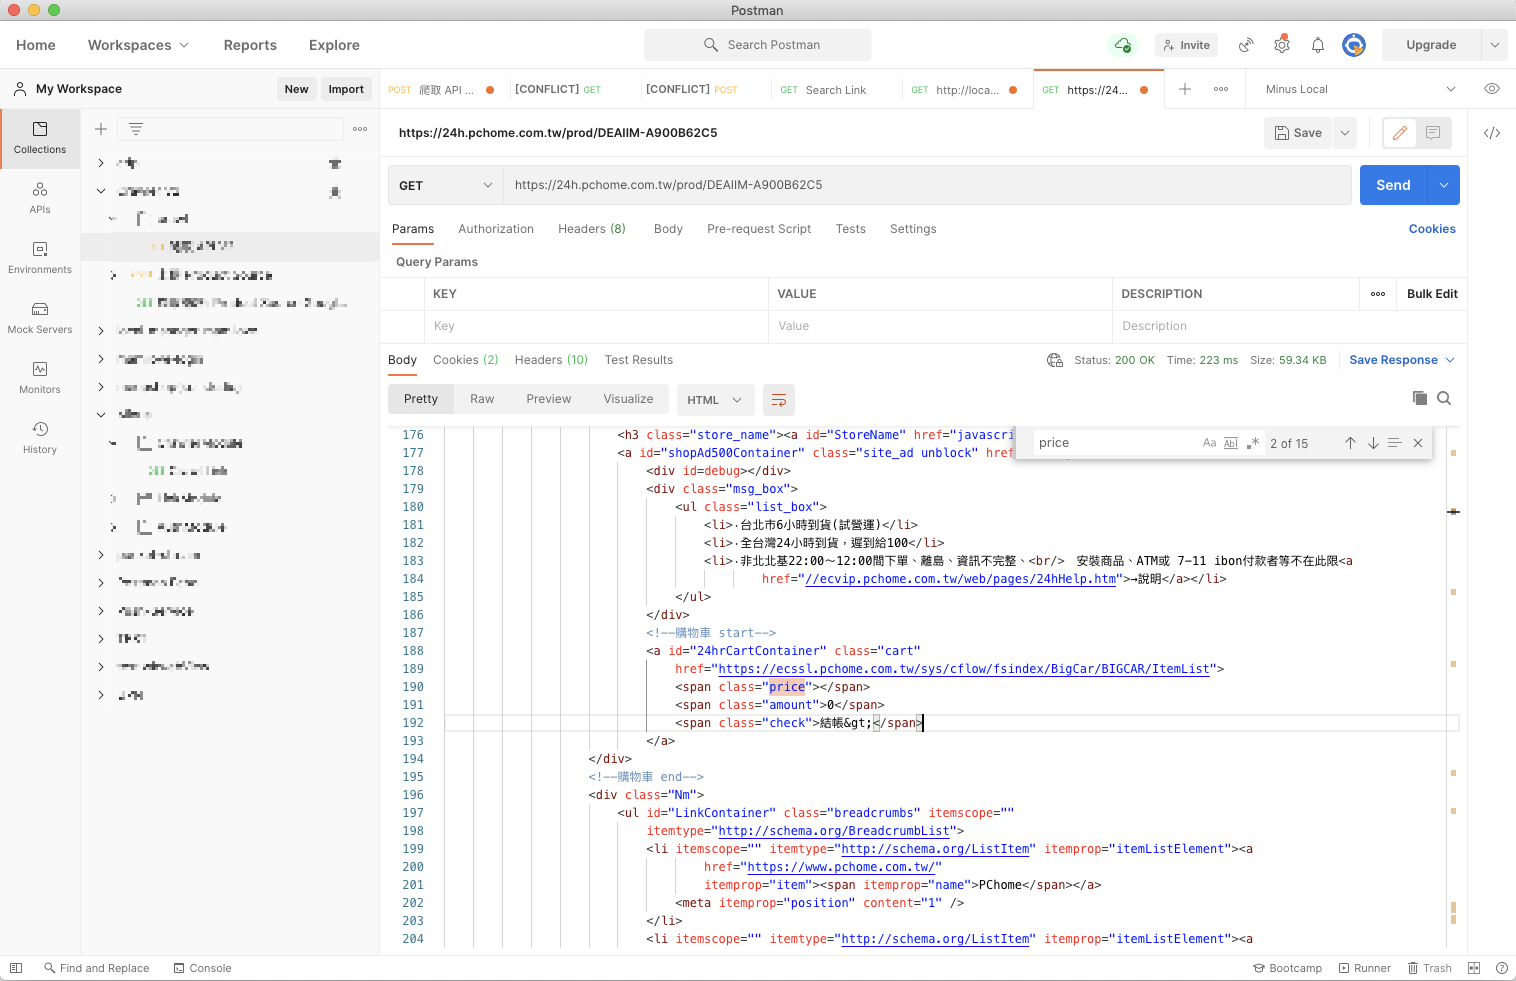The height and width of the screenshot is (981, 1516).
Task: Add a new request tab
Action: 1185,89
